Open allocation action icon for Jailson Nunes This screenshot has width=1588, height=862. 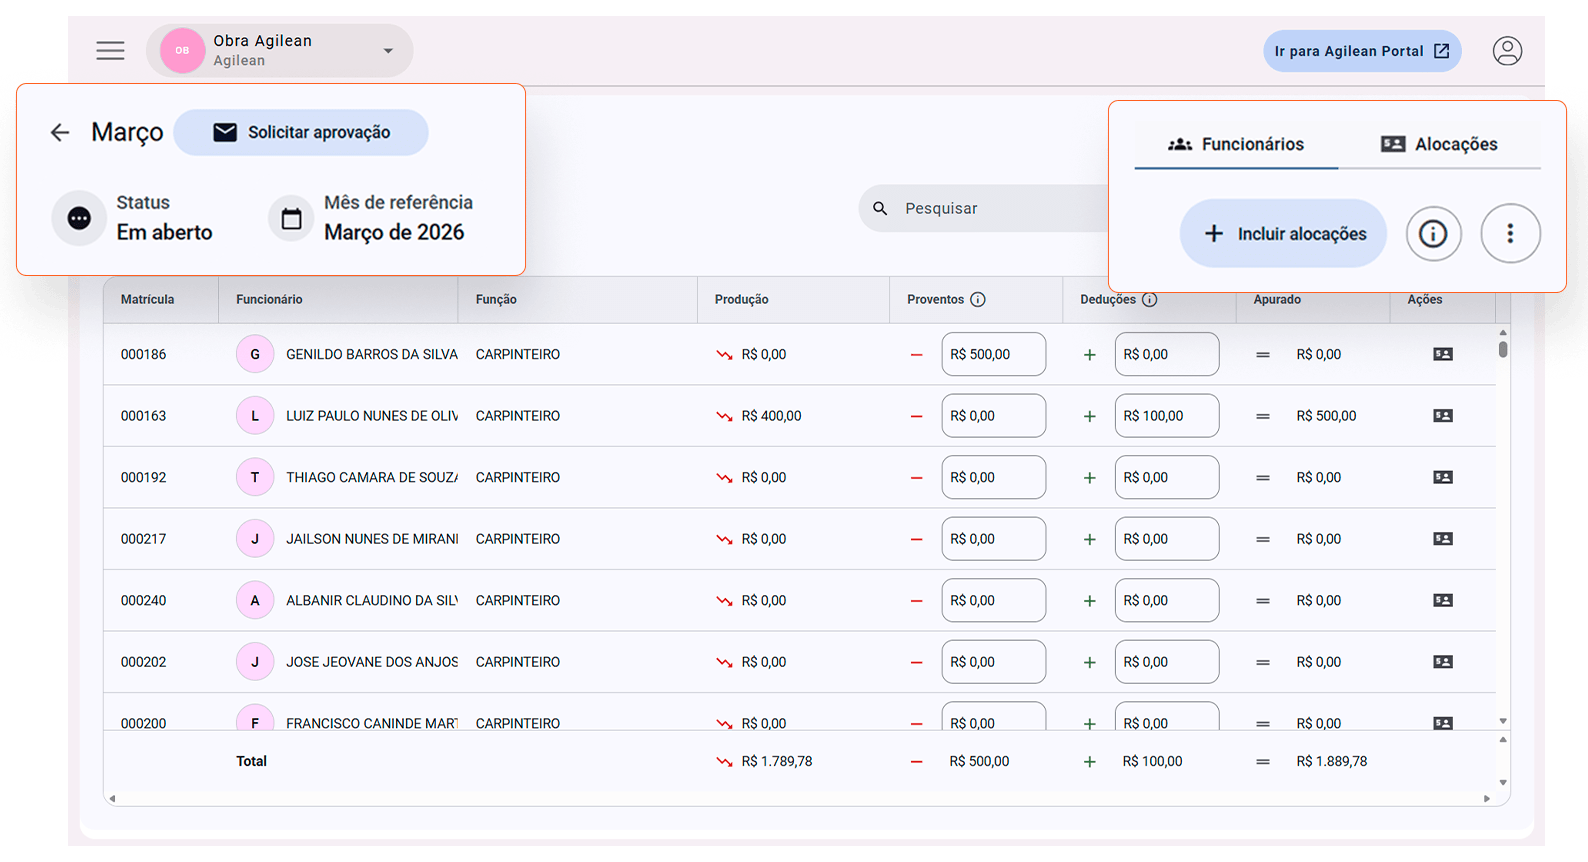coord(1442,539)
